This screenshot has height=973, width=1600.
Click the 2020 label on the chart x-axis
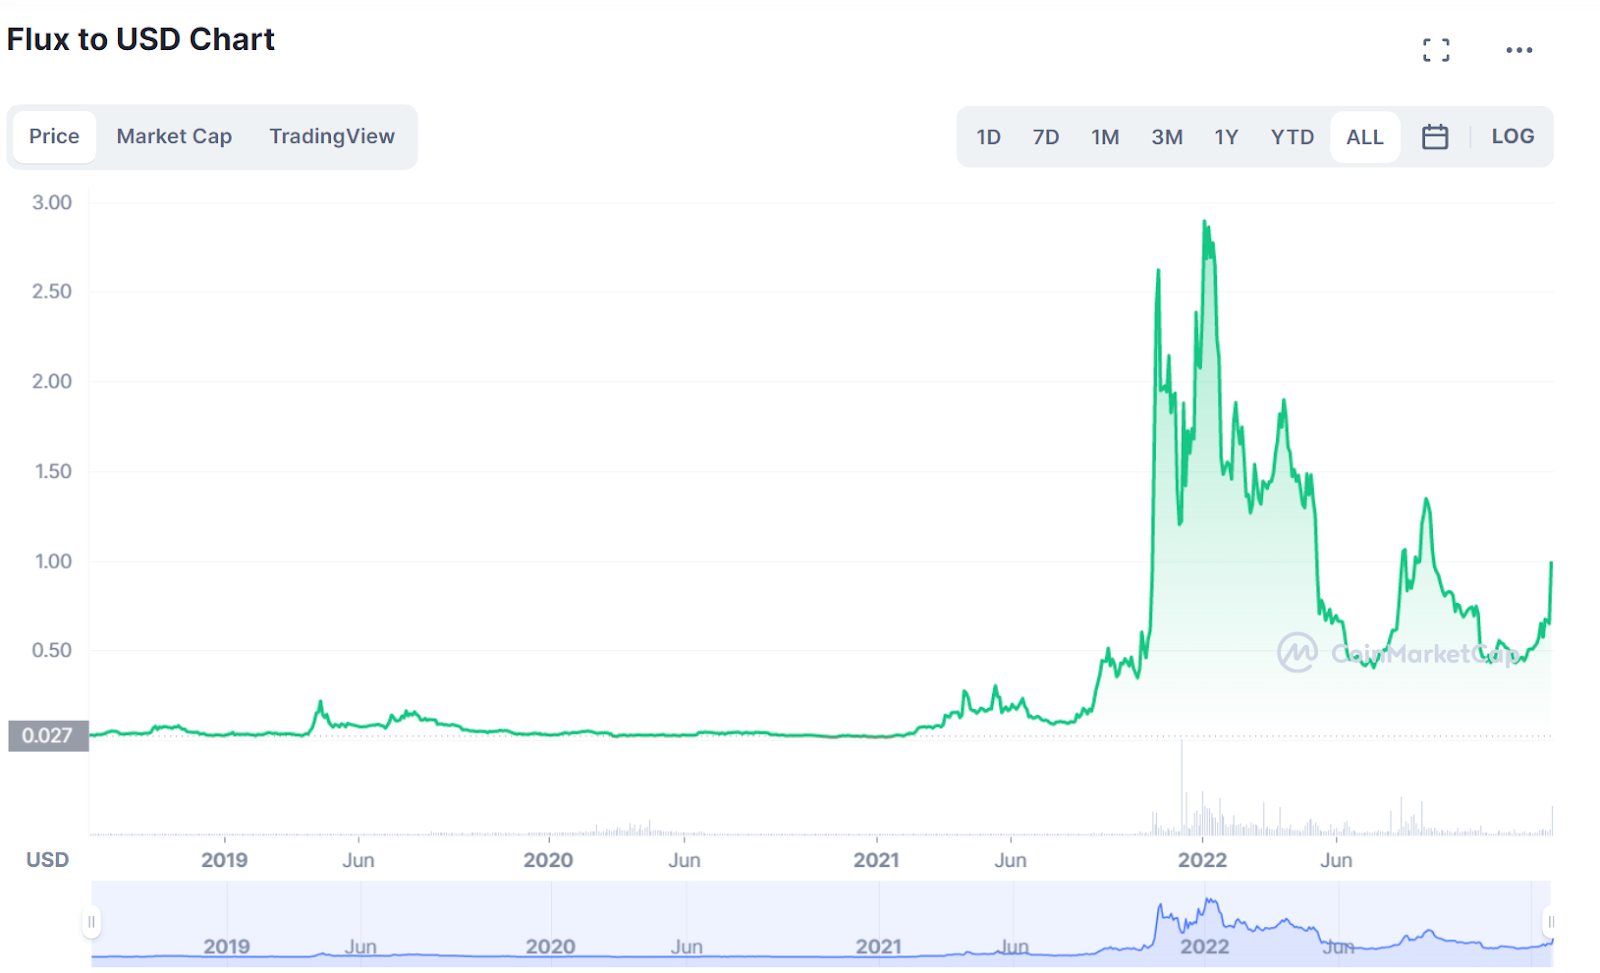548,860
